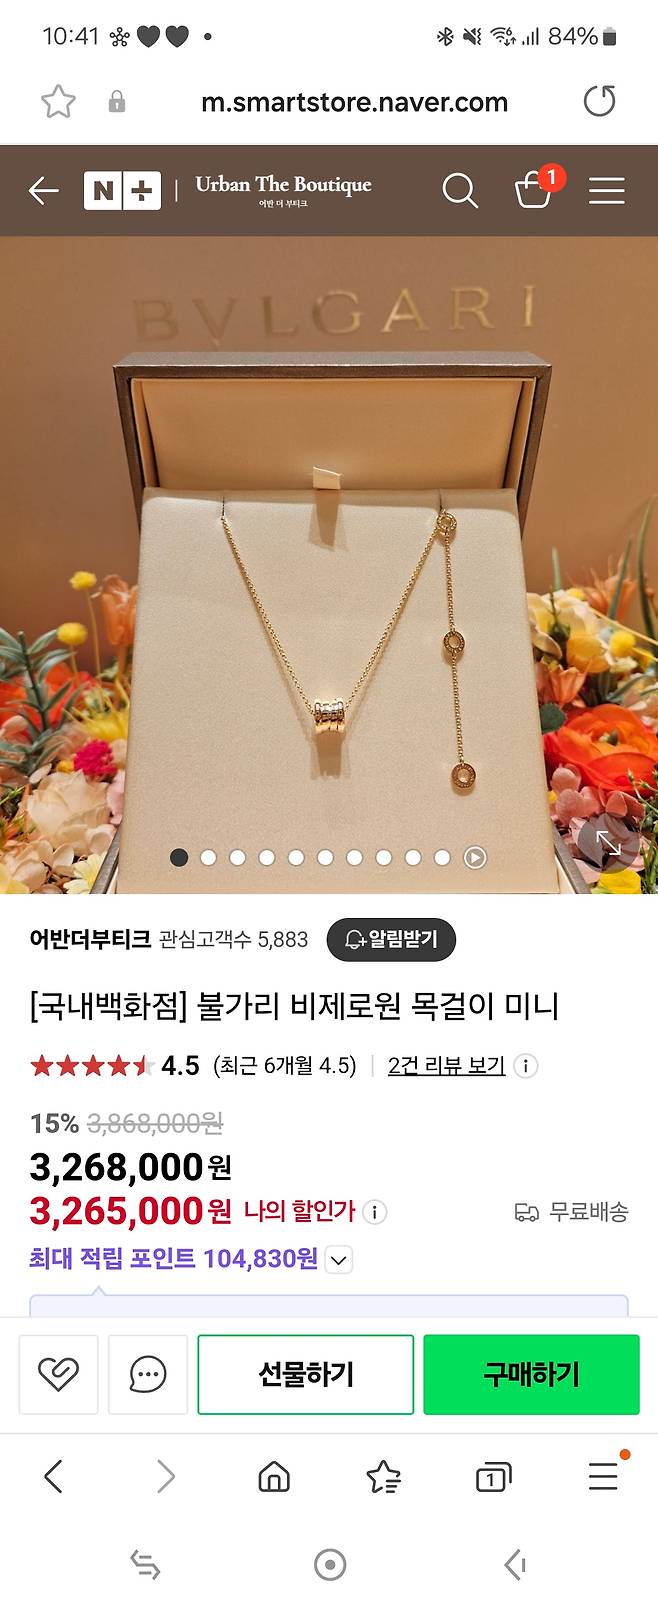Reload the page with the refresh icon
This screenshot has width=658, height=1608.
tap(599, 101)
